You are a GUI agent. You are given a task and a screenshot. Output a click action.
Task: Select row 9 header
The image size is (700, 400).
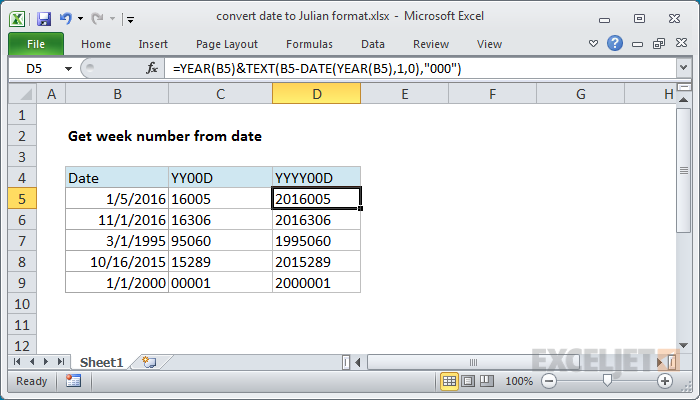pyautogui.click(x=22, y=283)
